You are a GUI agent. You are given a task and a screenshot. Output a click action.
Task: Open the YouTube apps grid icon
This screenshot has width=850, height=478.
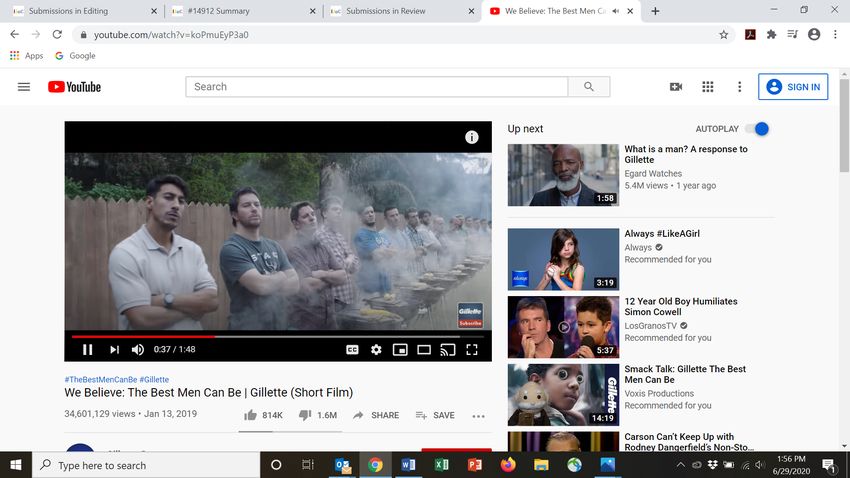(x=707, y=87)
